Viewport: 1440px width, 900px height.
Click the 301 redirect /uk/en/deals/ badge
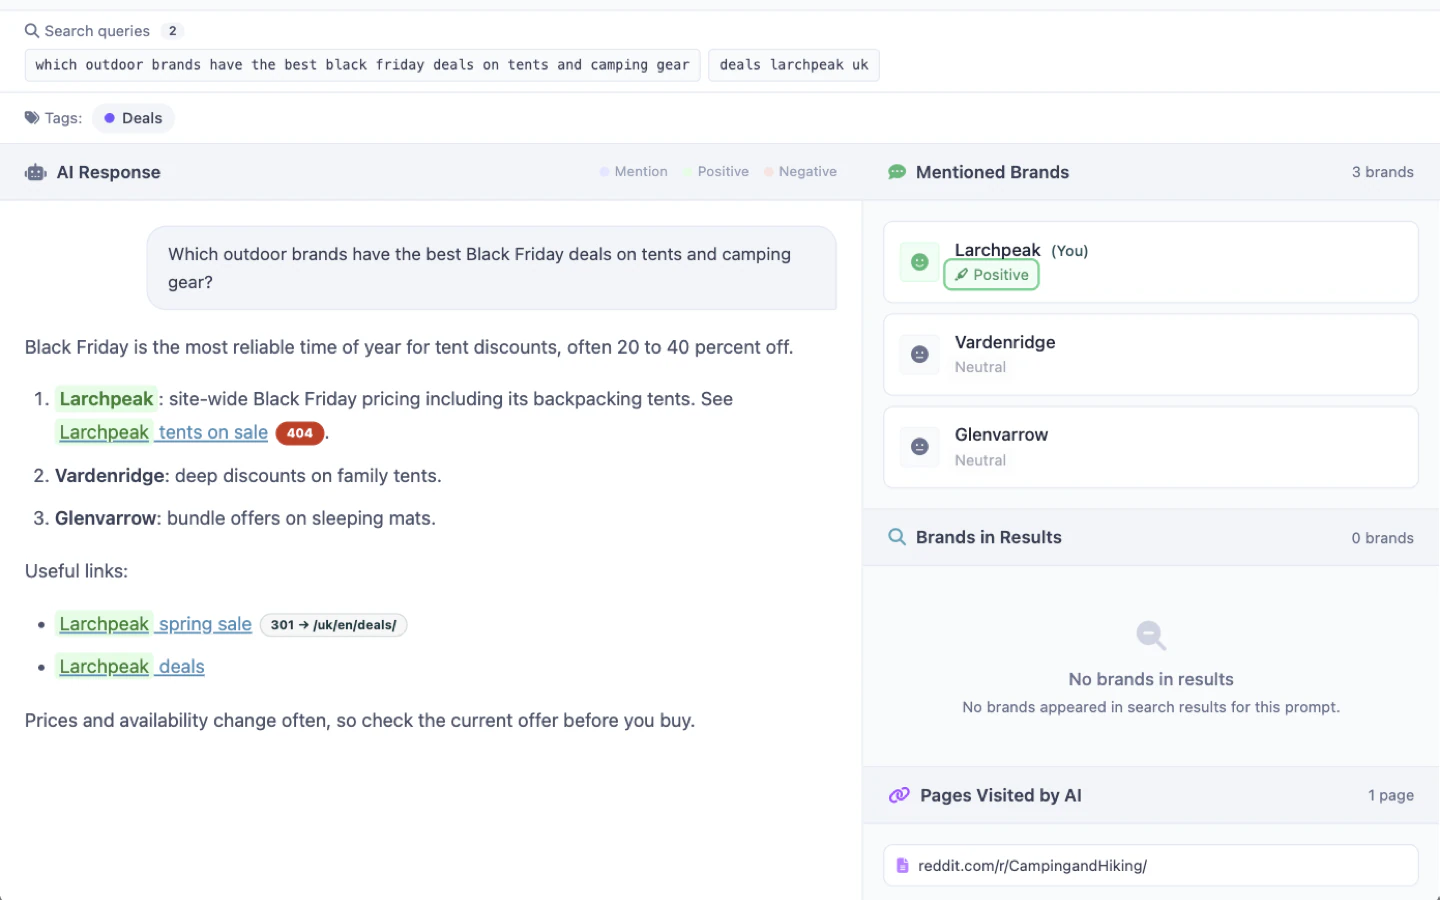click(333, 625)
